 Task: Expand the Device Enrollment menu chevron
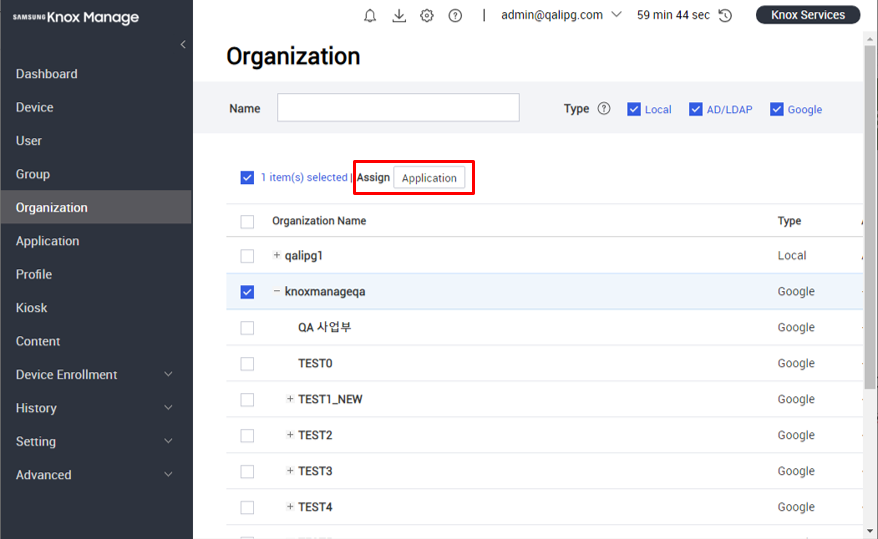168,374
